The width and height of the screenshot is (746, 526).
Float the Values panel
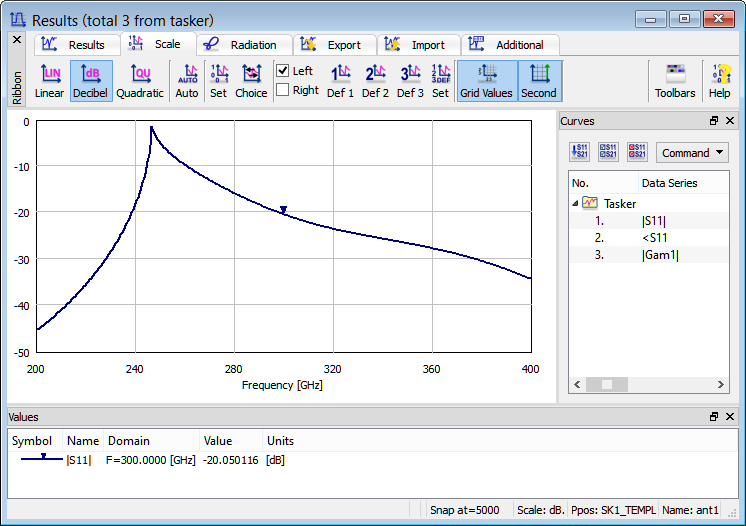point(714,416)
